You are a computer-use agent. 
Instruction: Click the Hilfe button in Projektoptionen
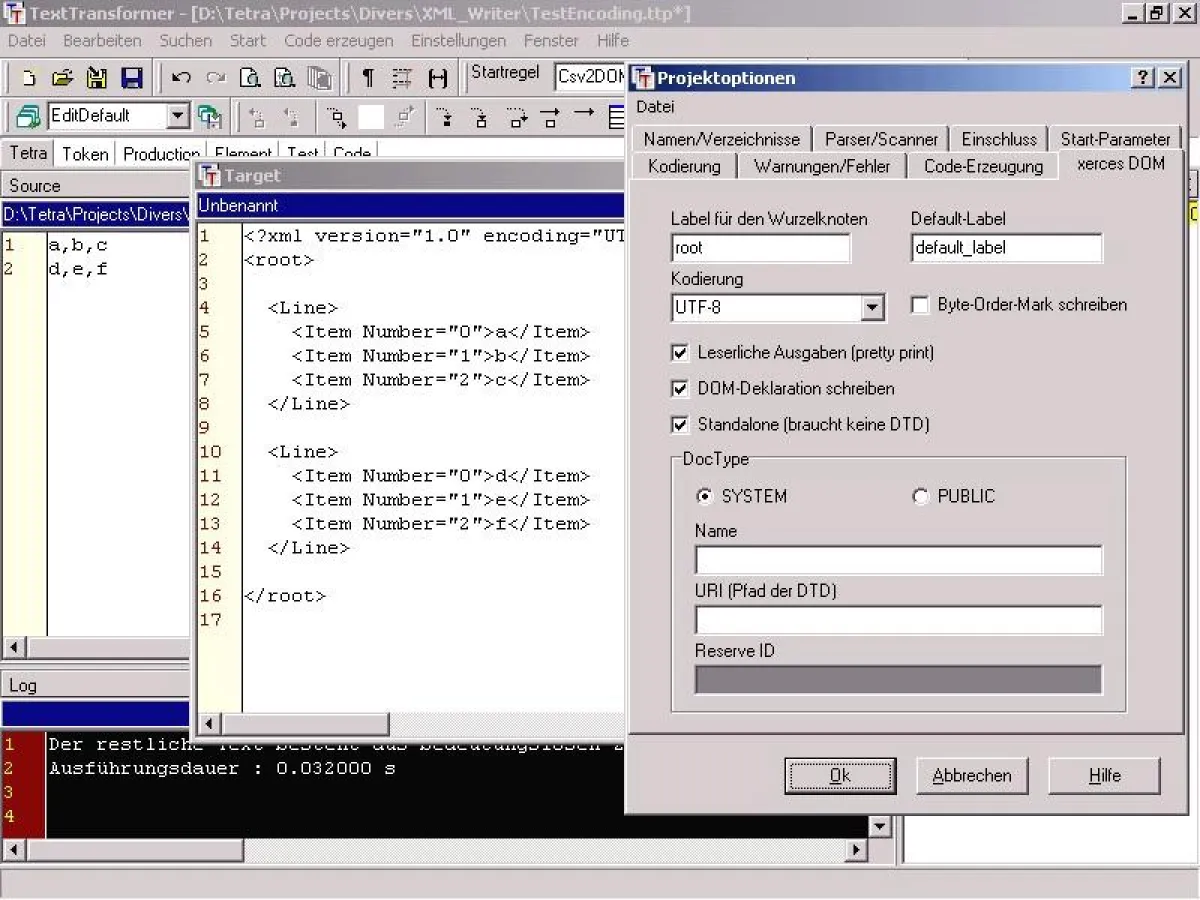point(1103,775)
